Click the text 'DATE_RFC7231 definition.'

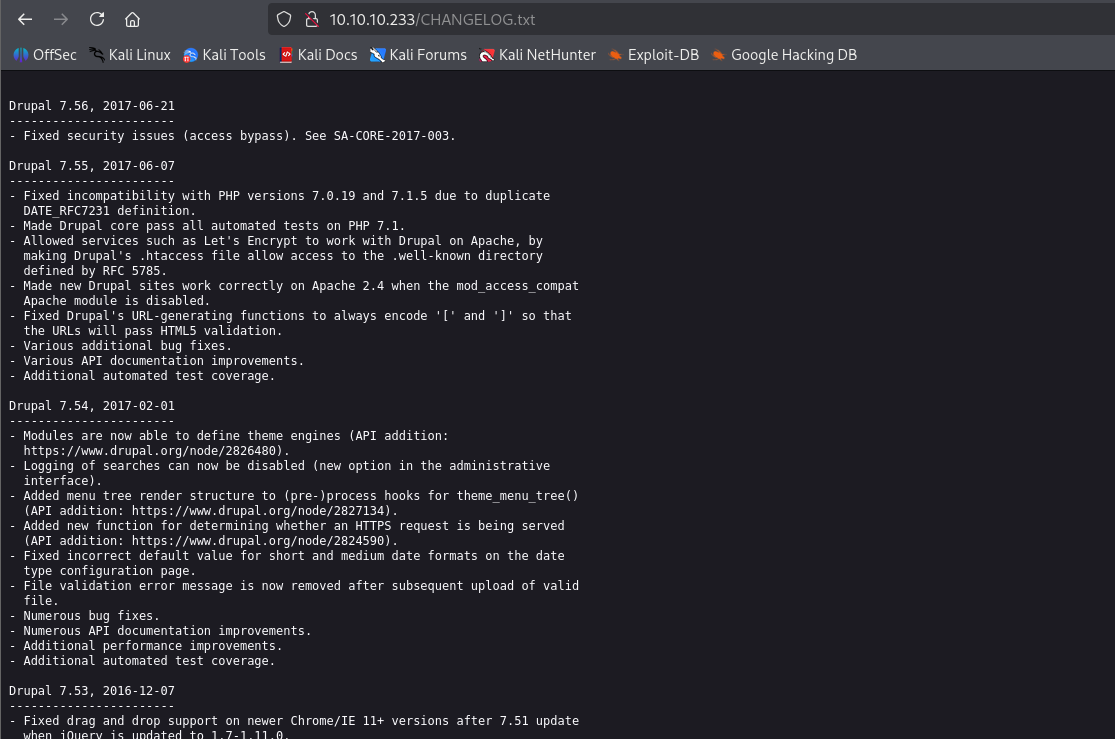(x=109, y=211)
